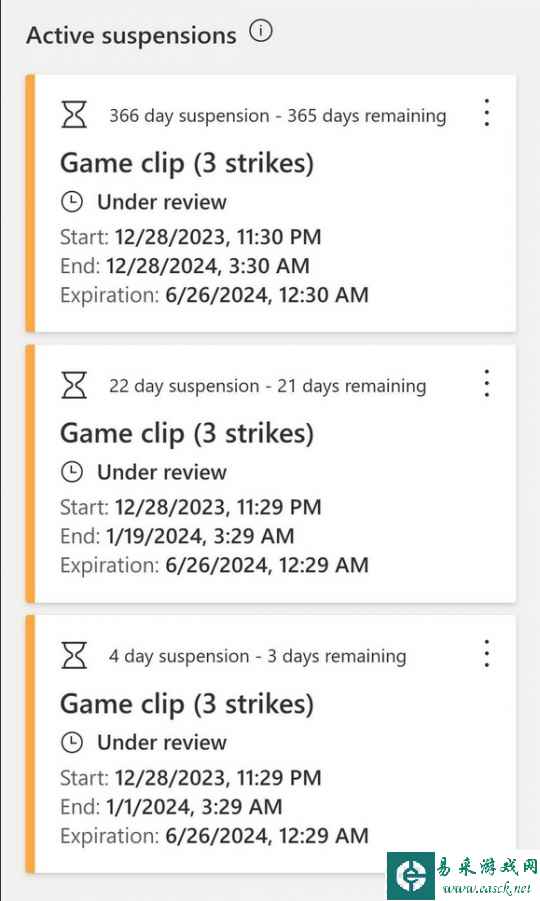
Task: Select the Game clip title in 4 day card
Action: tap(187, 704)
